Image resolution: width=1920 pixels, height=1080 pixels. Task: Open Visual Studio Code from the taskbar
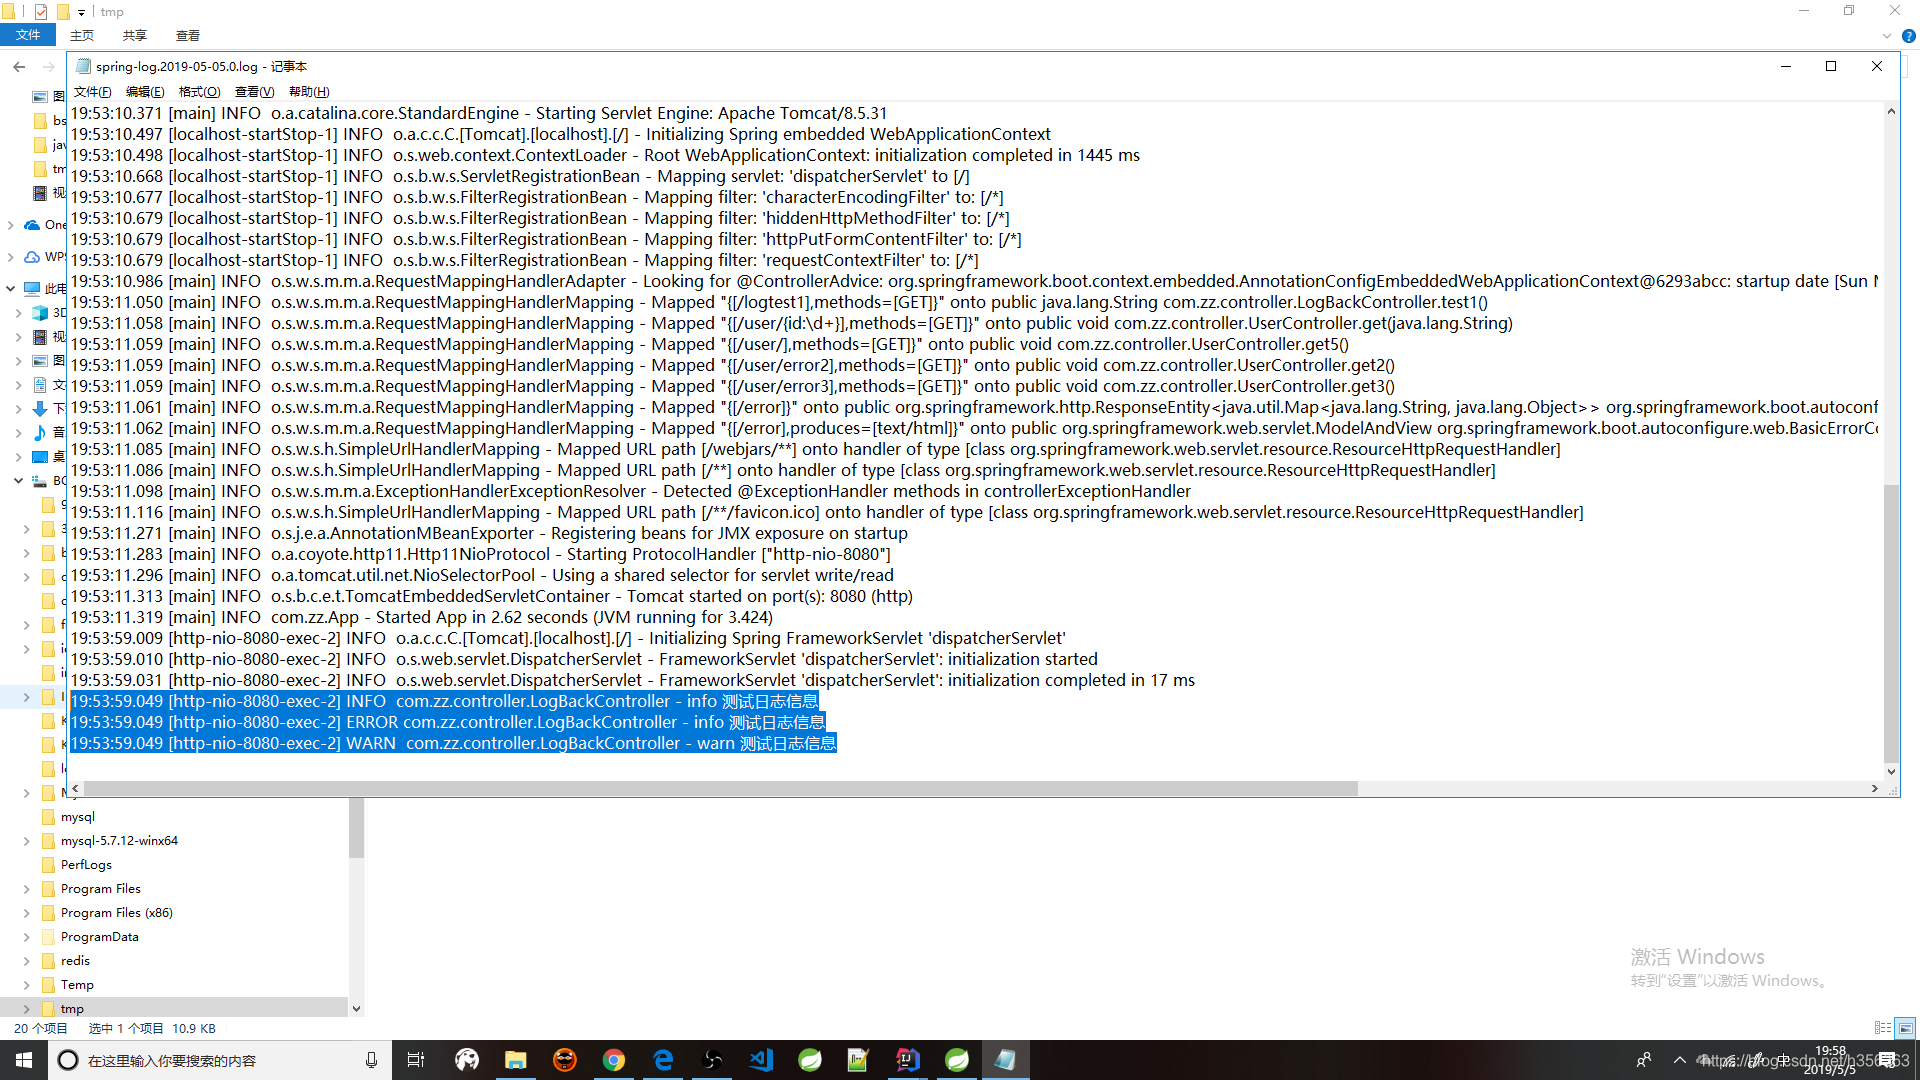click(x=761, y=1060)
